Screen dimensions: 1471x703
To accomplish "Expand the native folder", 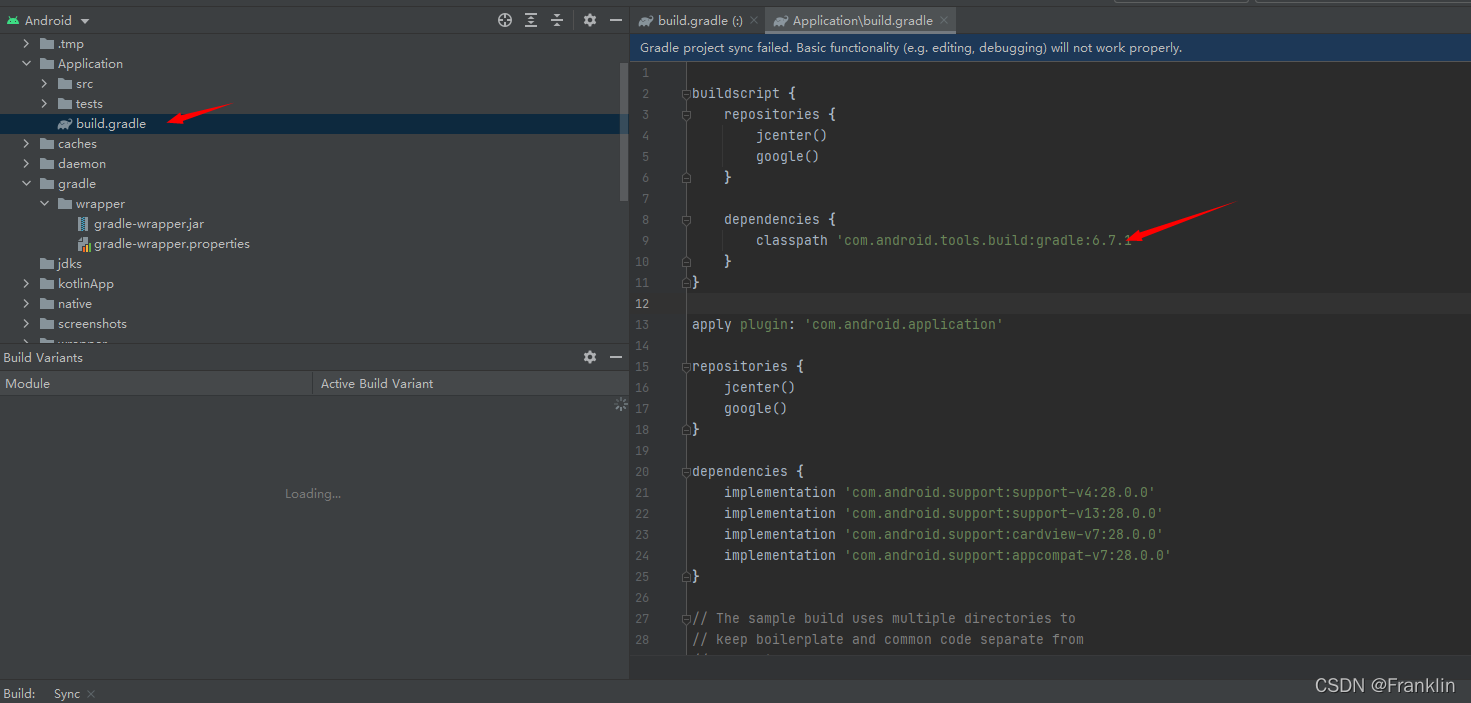I will (x=27, y=303).
